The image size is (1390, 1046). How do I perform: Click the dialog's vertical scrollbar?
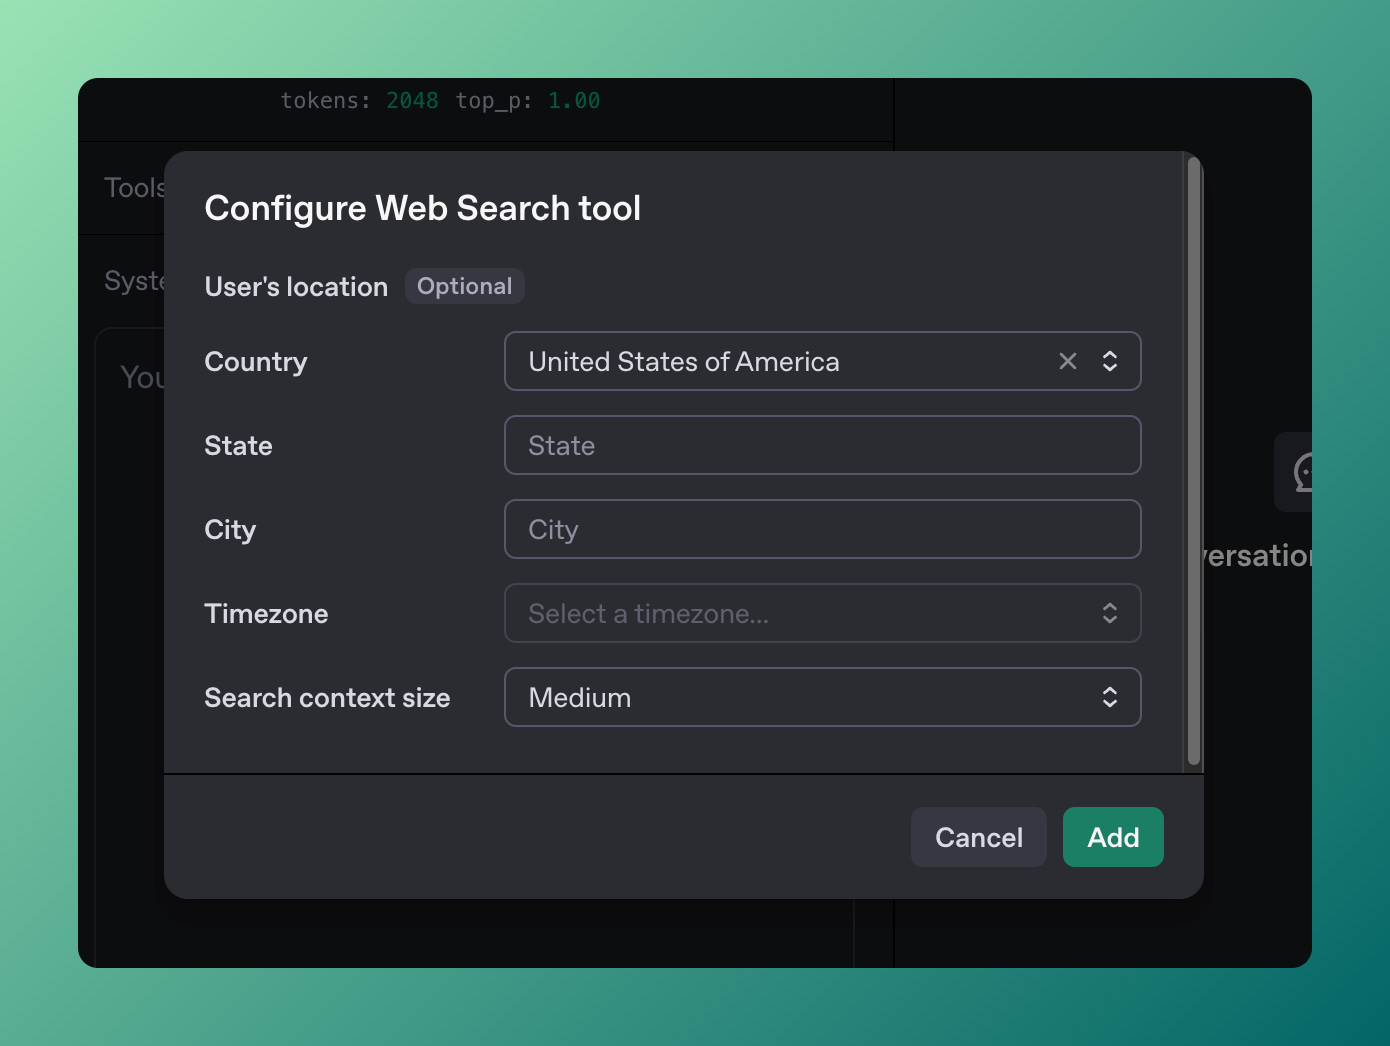(x=1193, y=461)
